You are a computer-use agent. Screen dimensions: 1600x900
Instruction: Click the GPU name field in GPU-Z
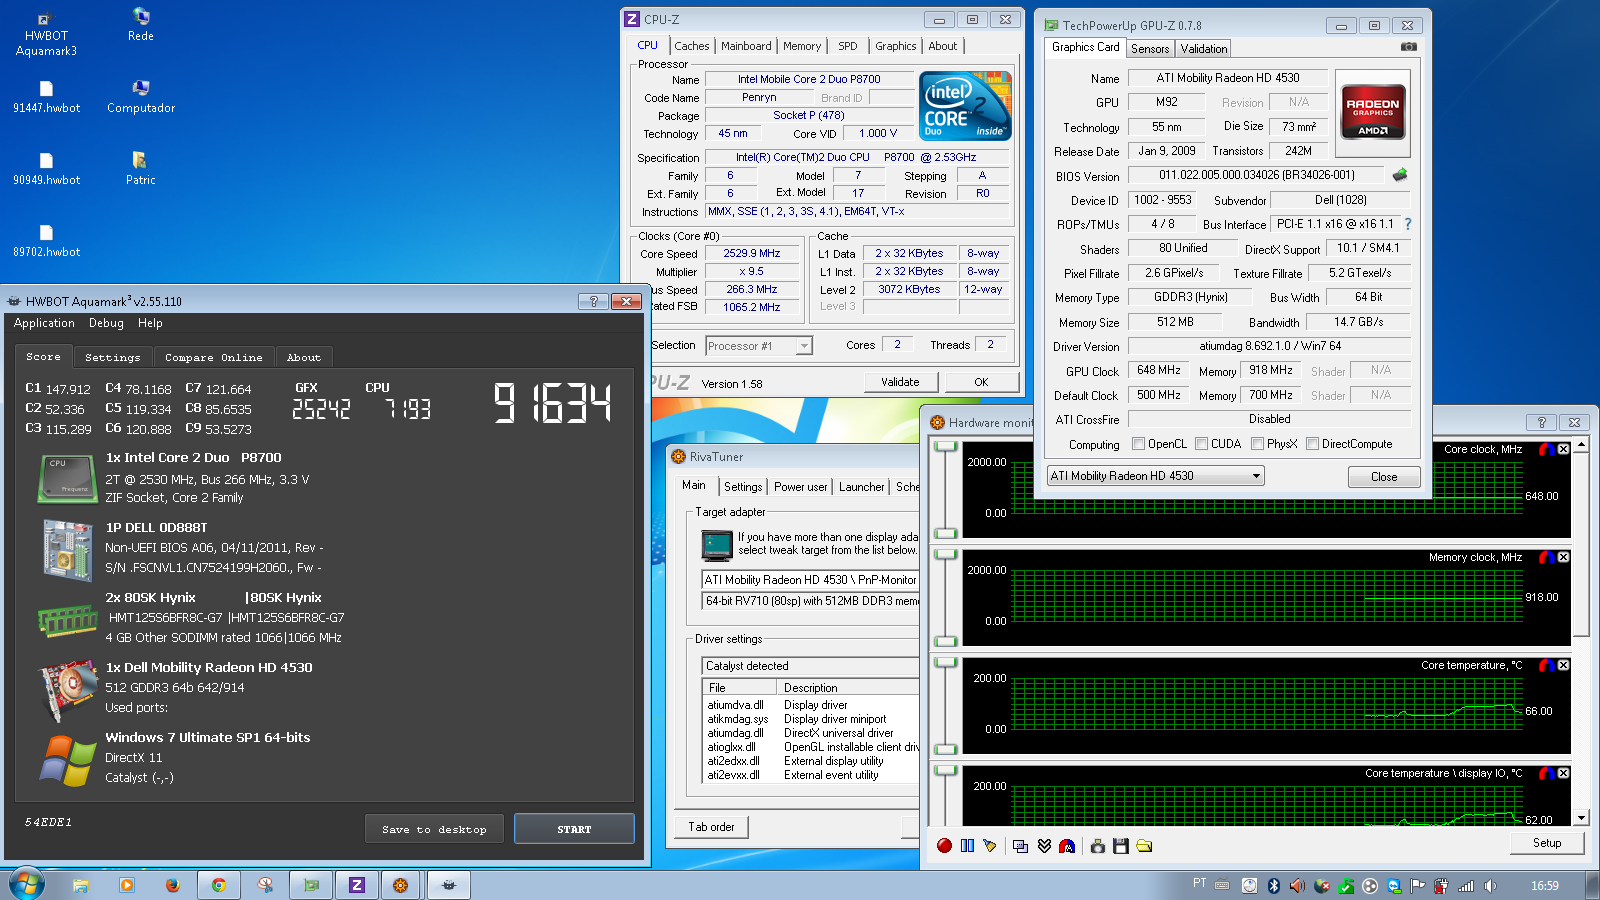pos(1227,78)
